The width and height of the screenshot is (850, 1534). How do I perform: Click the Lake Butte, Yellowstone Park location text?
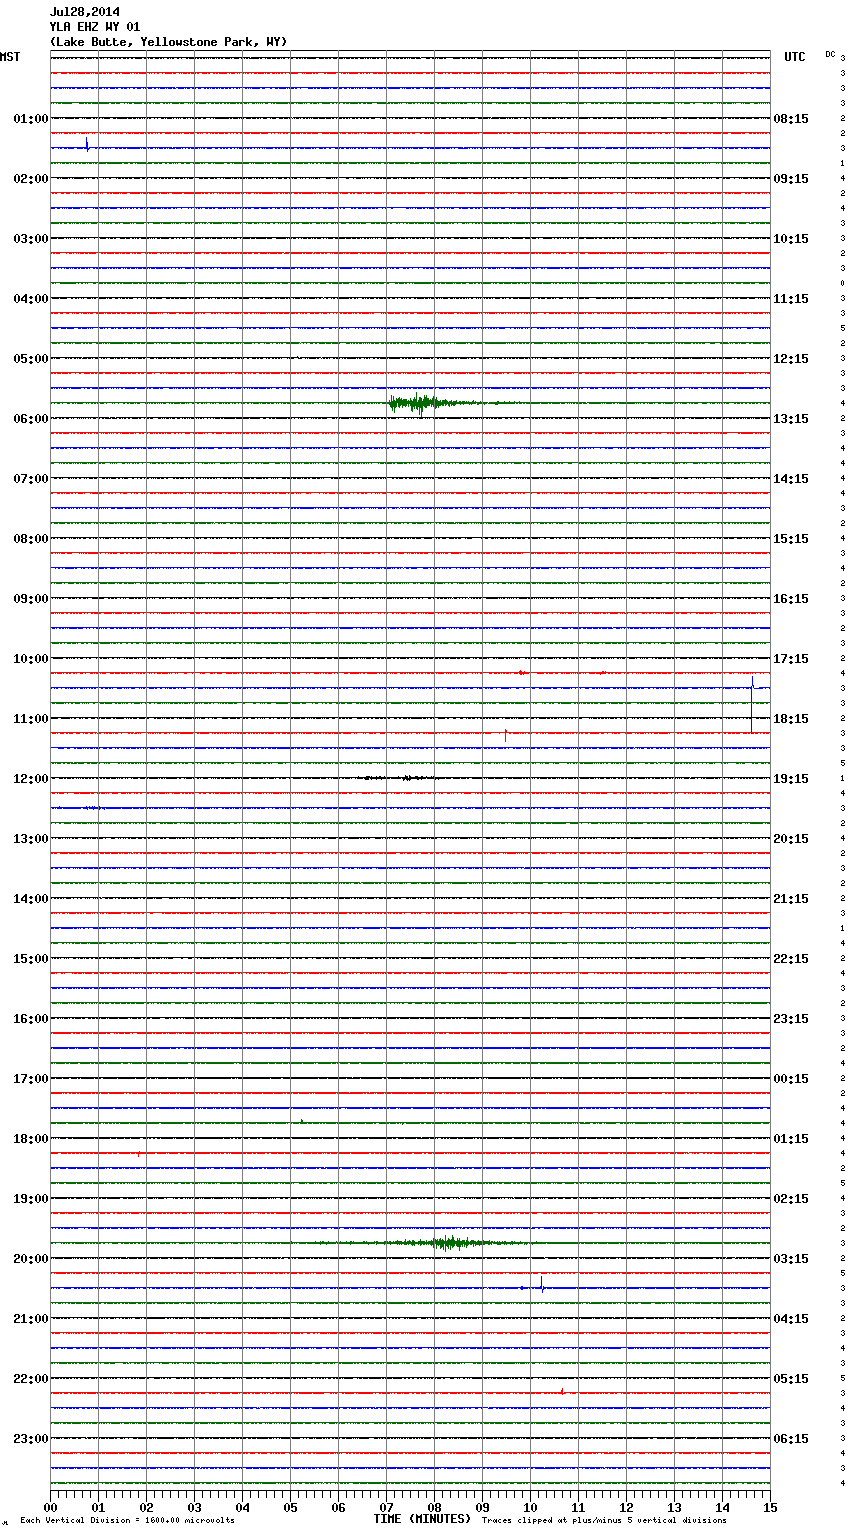click(x=168, y=42)
